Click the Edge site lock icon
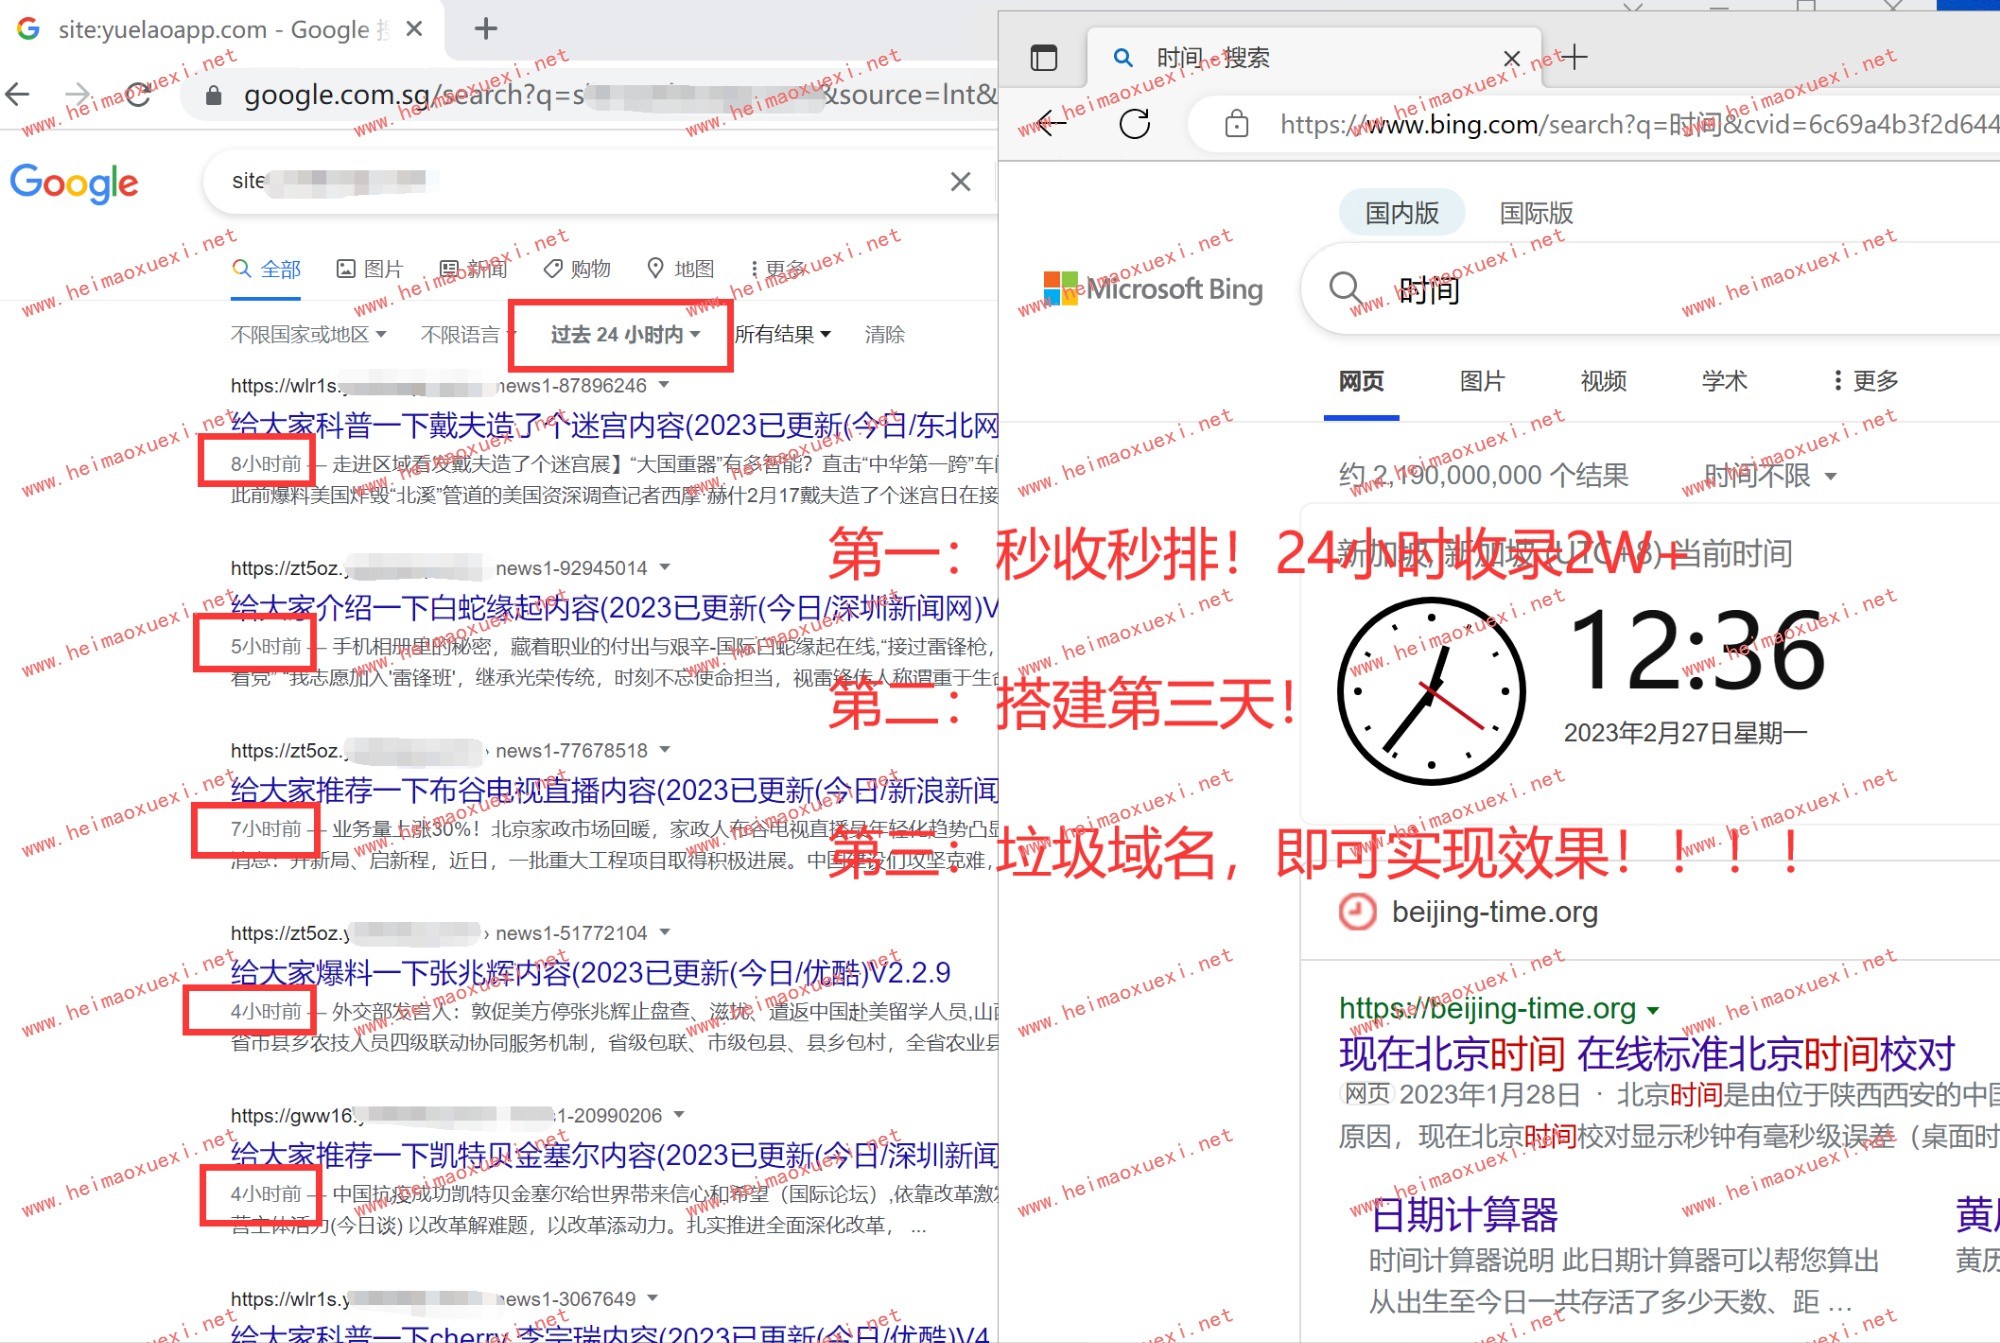 (1237, 124)
